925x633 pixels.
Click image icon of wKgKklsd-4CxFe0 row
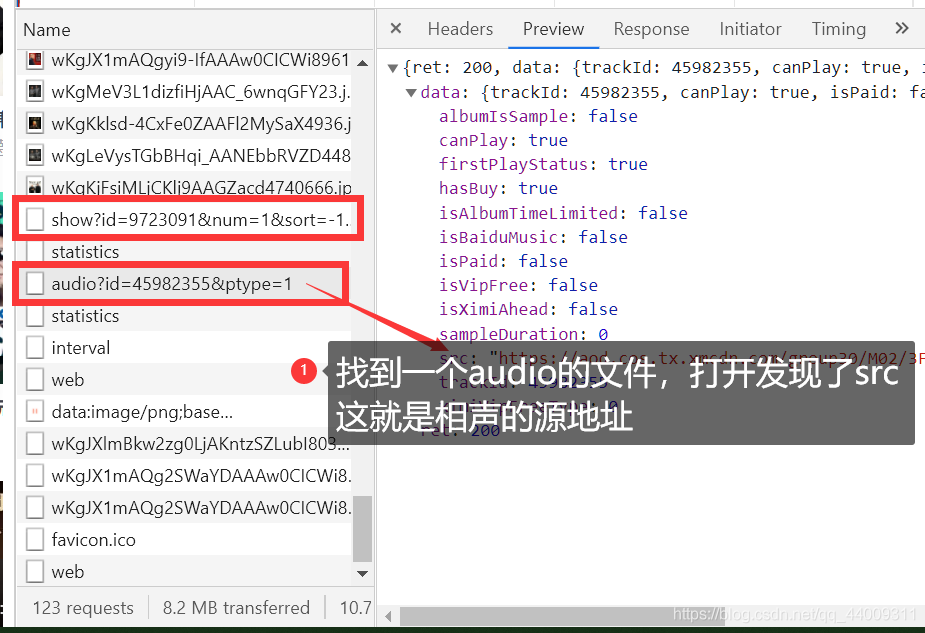[35, 123]
